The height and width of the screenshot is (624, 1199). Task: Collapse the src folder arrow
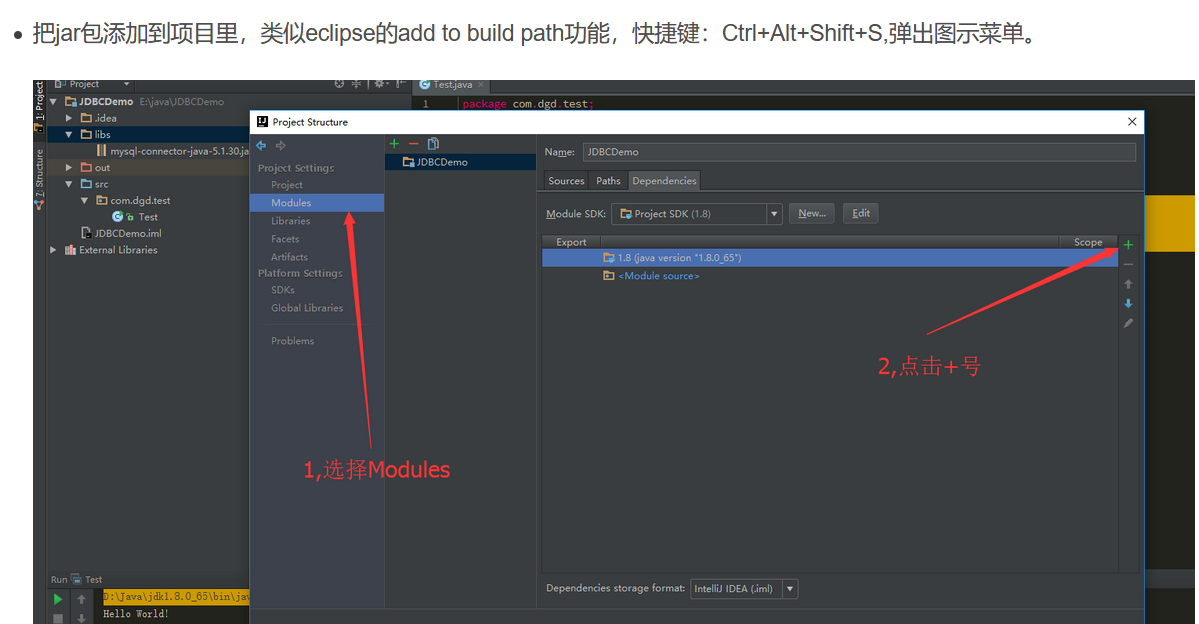point(69,184)
